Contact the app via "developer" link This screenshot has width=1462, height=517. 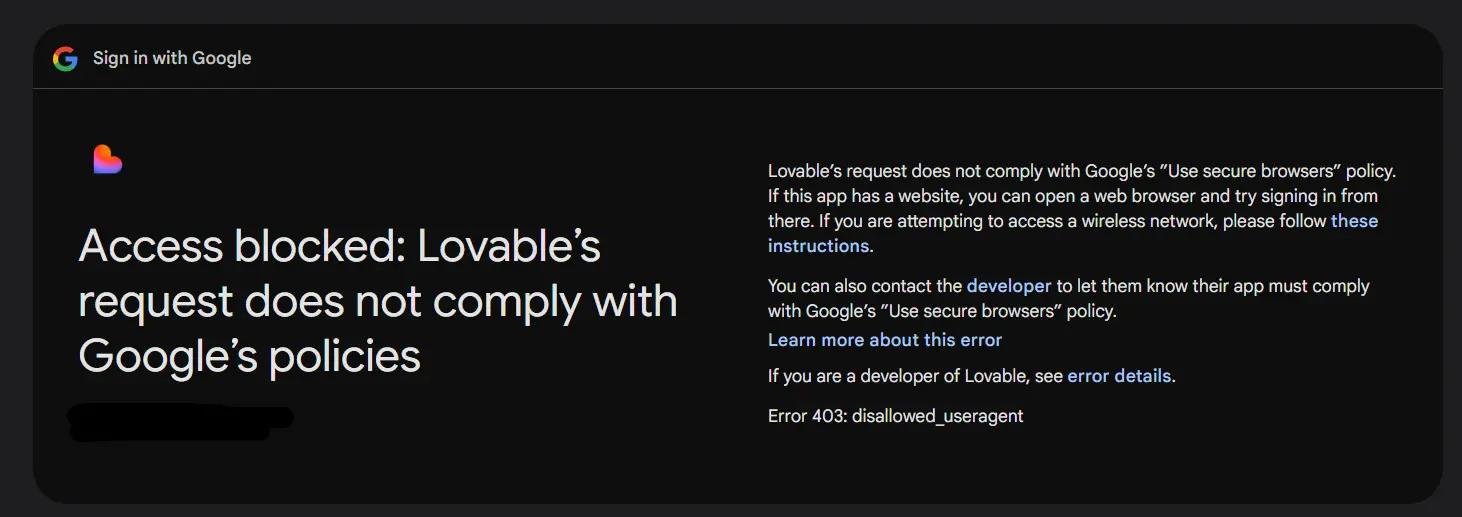[x=1009, y=285]
